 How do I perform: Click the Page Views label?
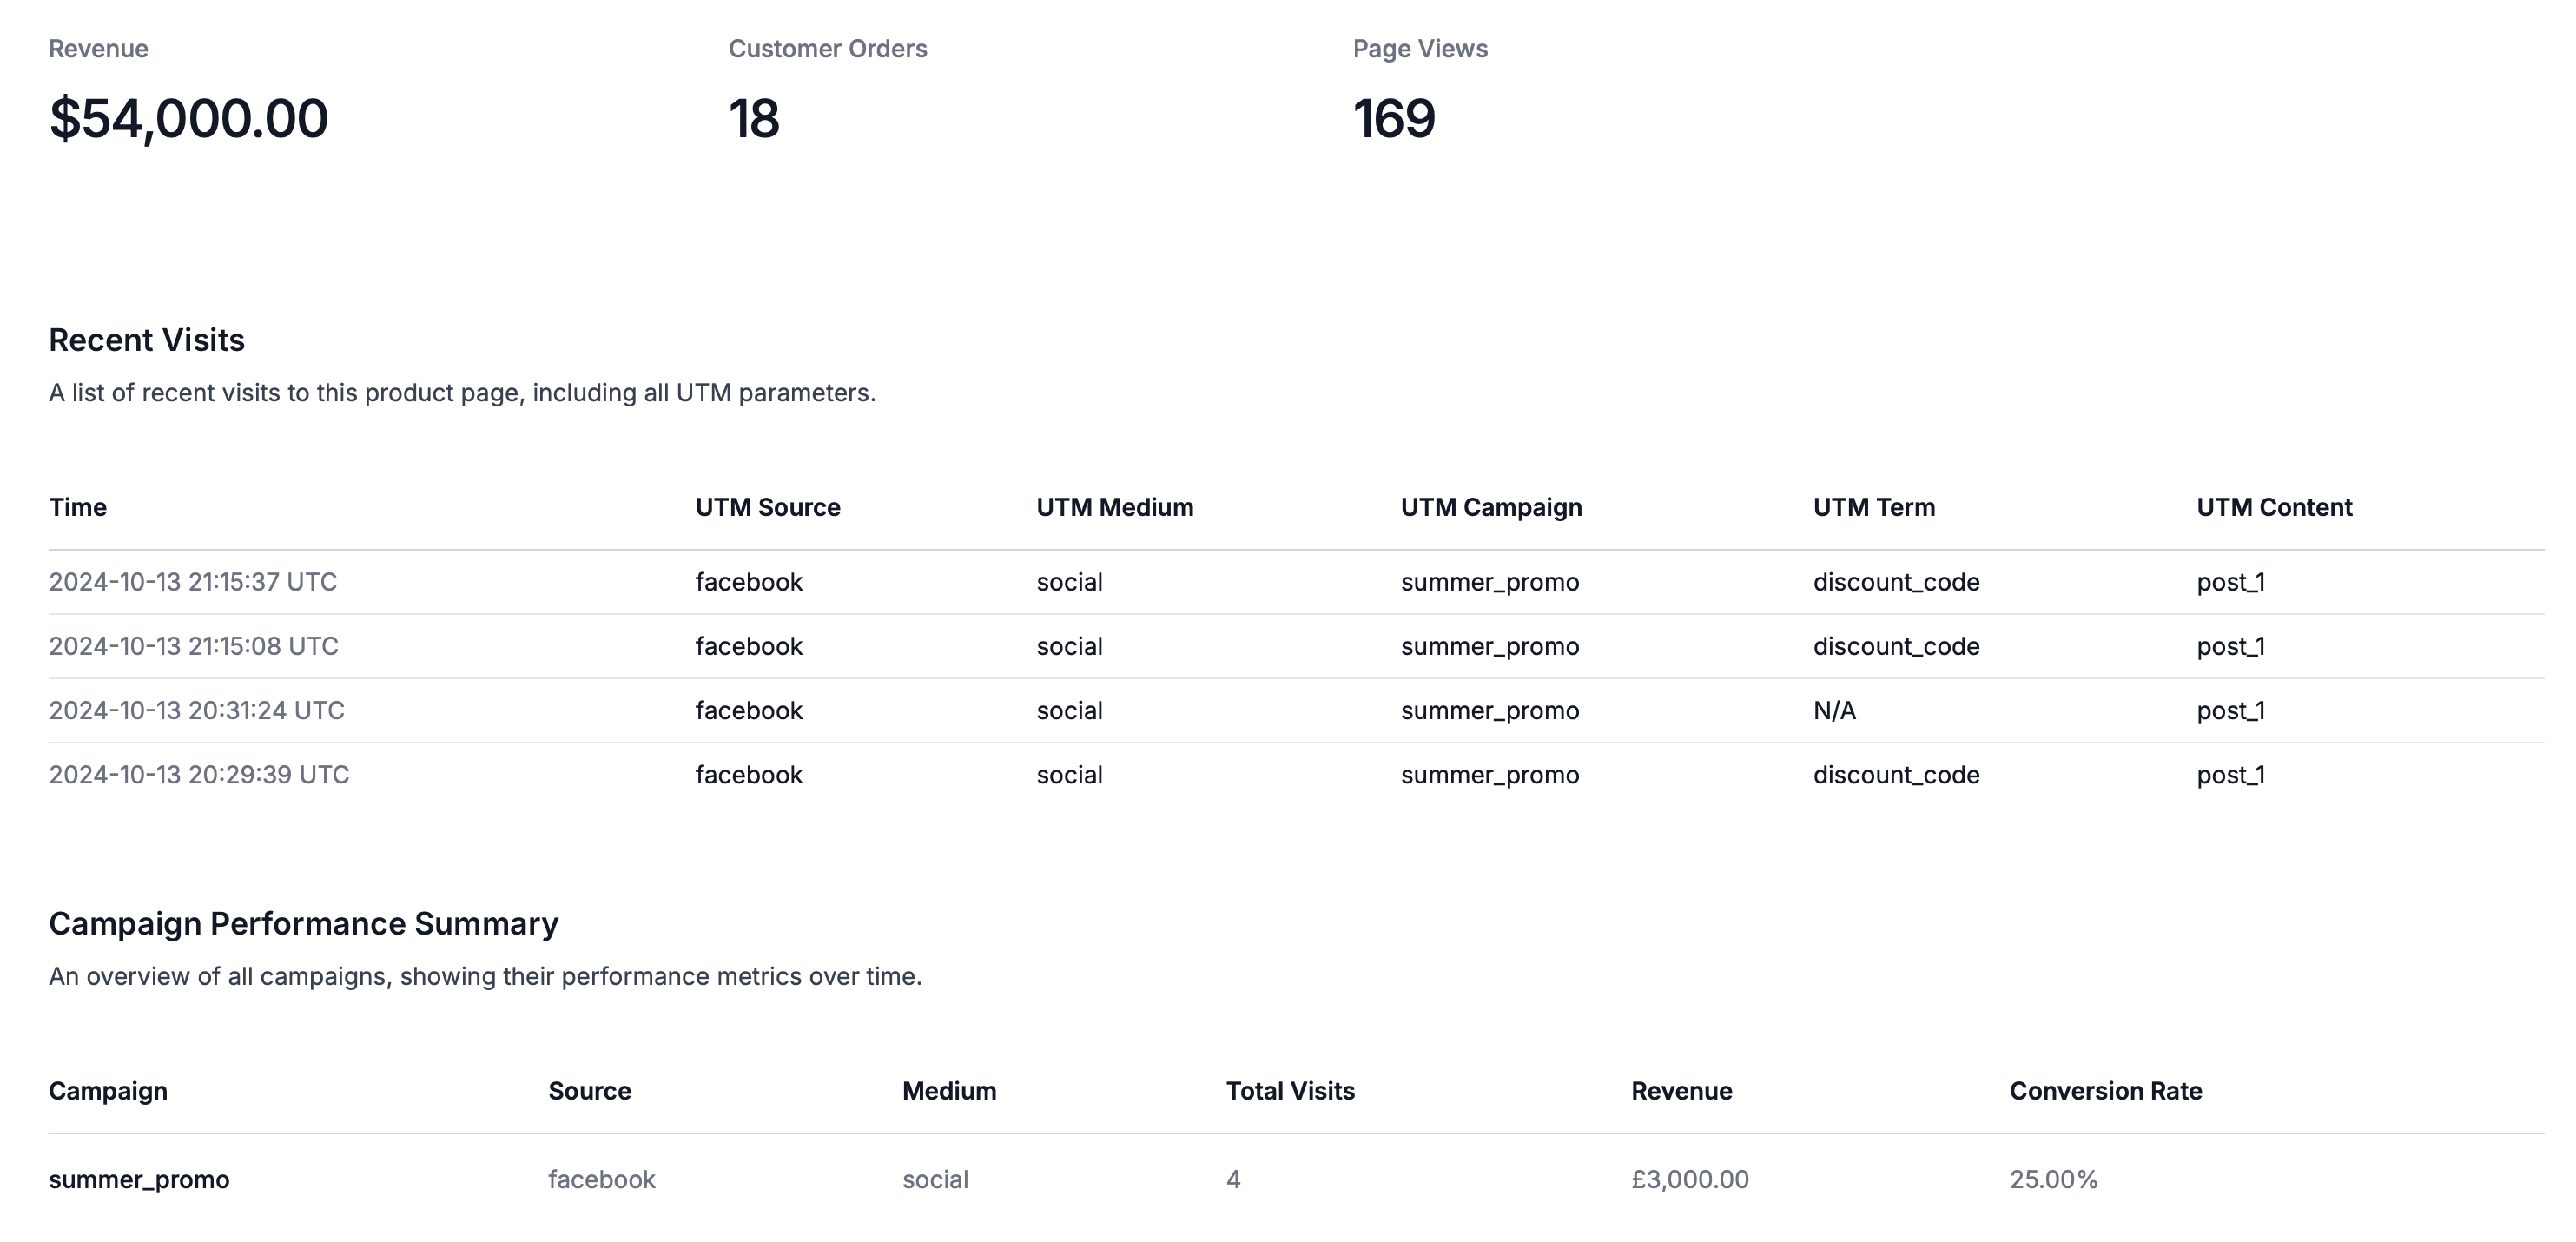(1420, 49)
